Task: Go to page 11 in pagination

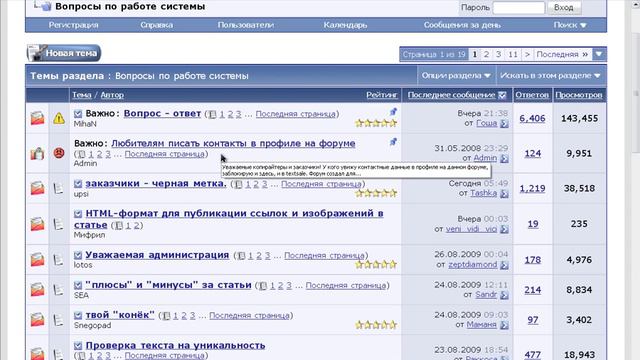Action: click(x=513, y=54)
